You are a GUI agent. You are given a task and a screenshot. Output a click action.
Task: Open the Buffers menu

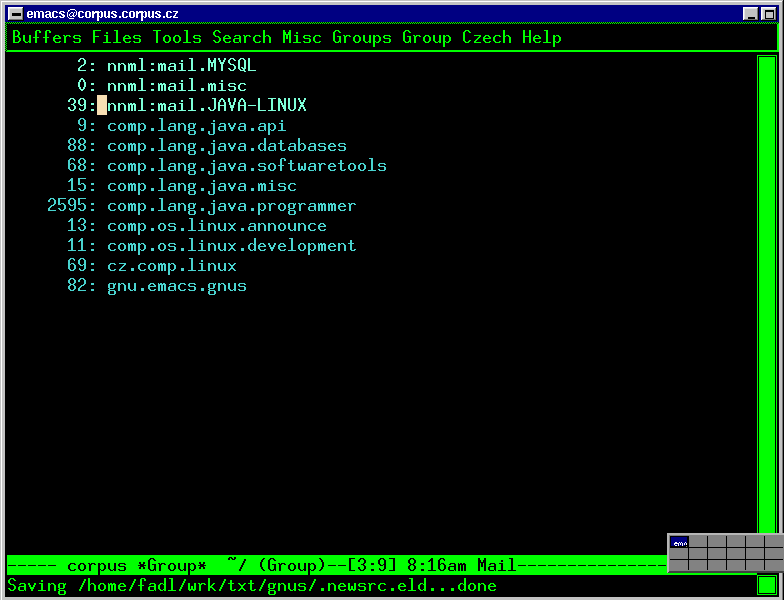[x=46, y=38]
